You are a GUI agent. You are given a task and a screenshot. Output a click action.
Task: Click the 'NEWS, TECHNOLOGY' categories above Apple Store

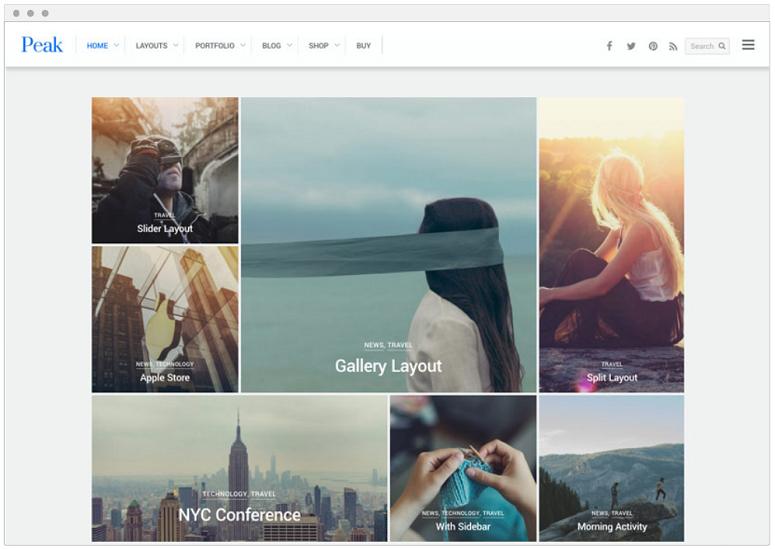(x=165, y=364)
